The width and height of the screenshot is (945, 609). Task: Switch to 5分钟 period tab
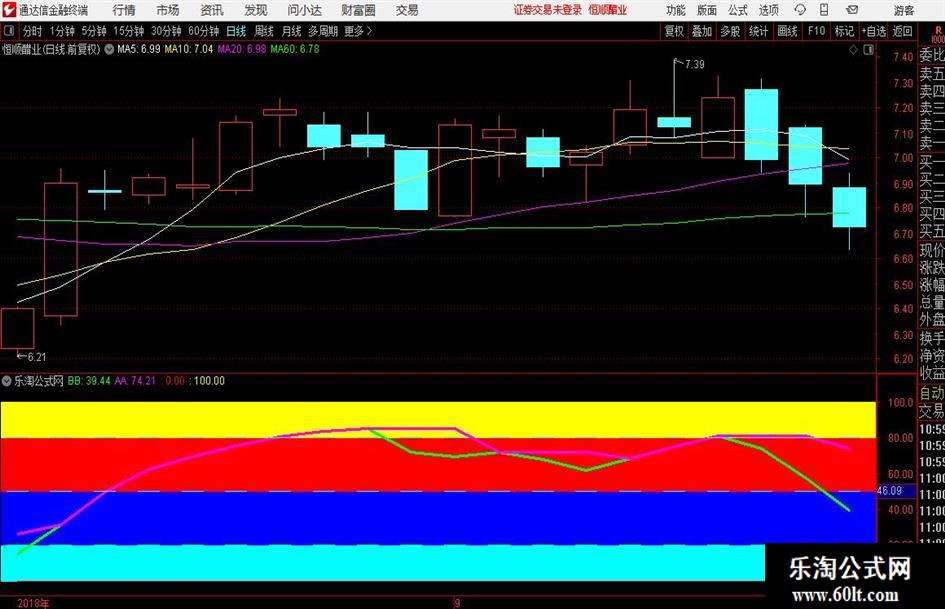[93, 31]
